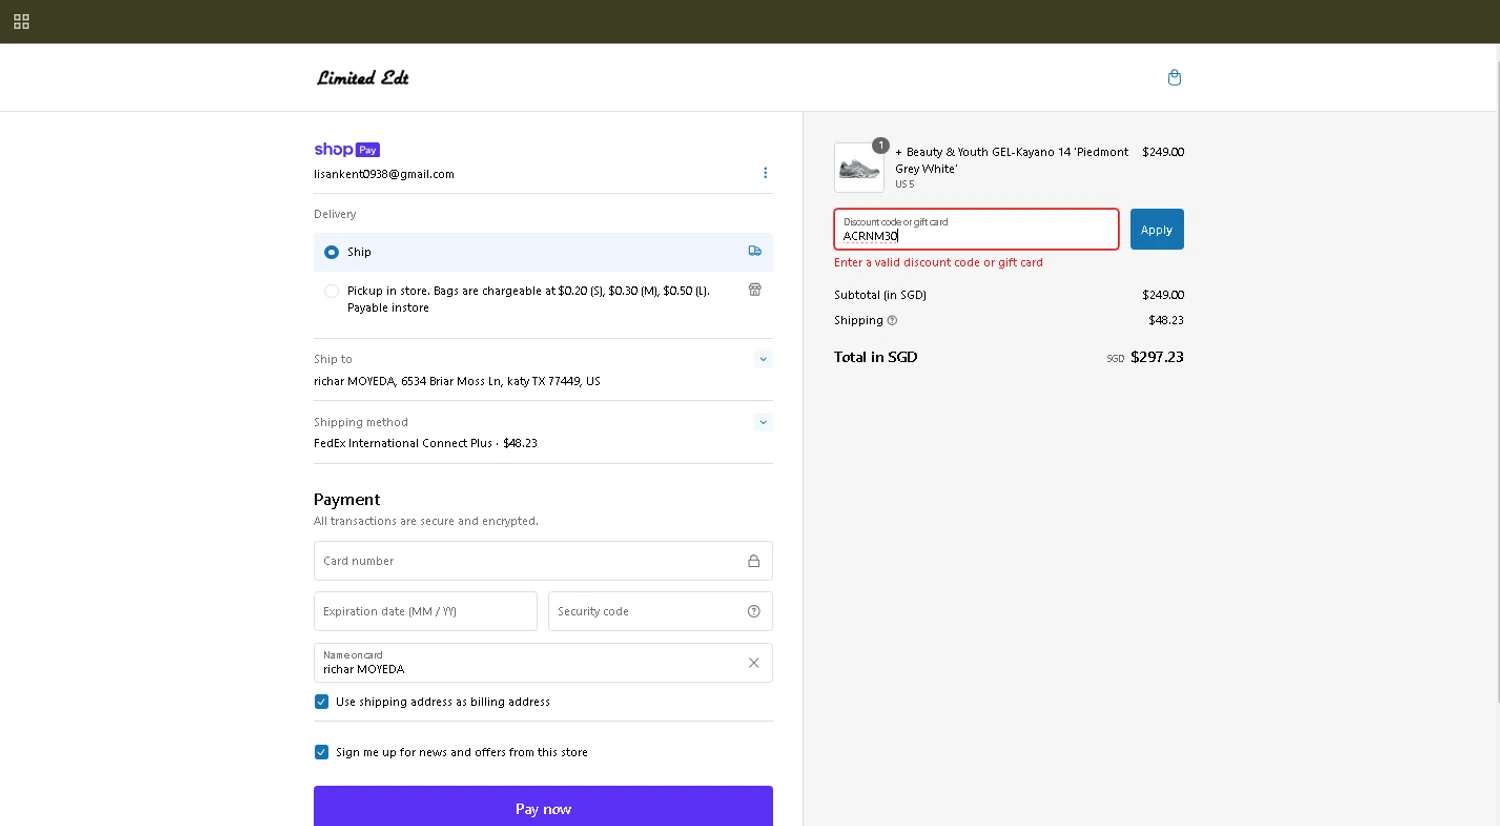The height and width of the screenshot is (826, 1500).
Task: Click the Pay now button
Action: click(543, 807)
